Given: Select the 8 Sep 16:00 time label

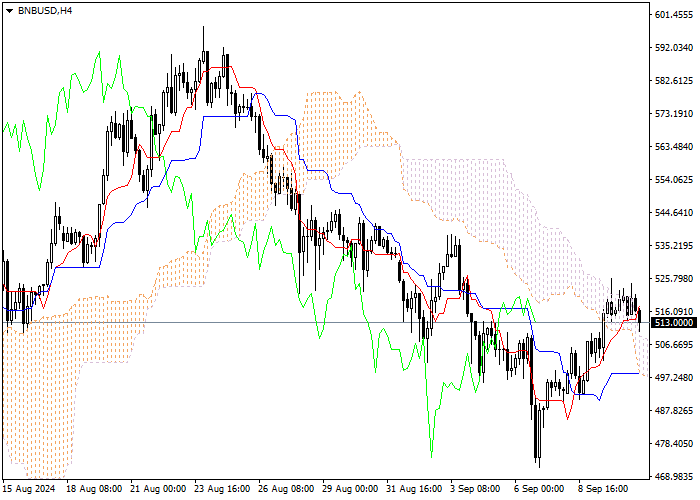Looking at the screenshot, I should coord(603,489).
